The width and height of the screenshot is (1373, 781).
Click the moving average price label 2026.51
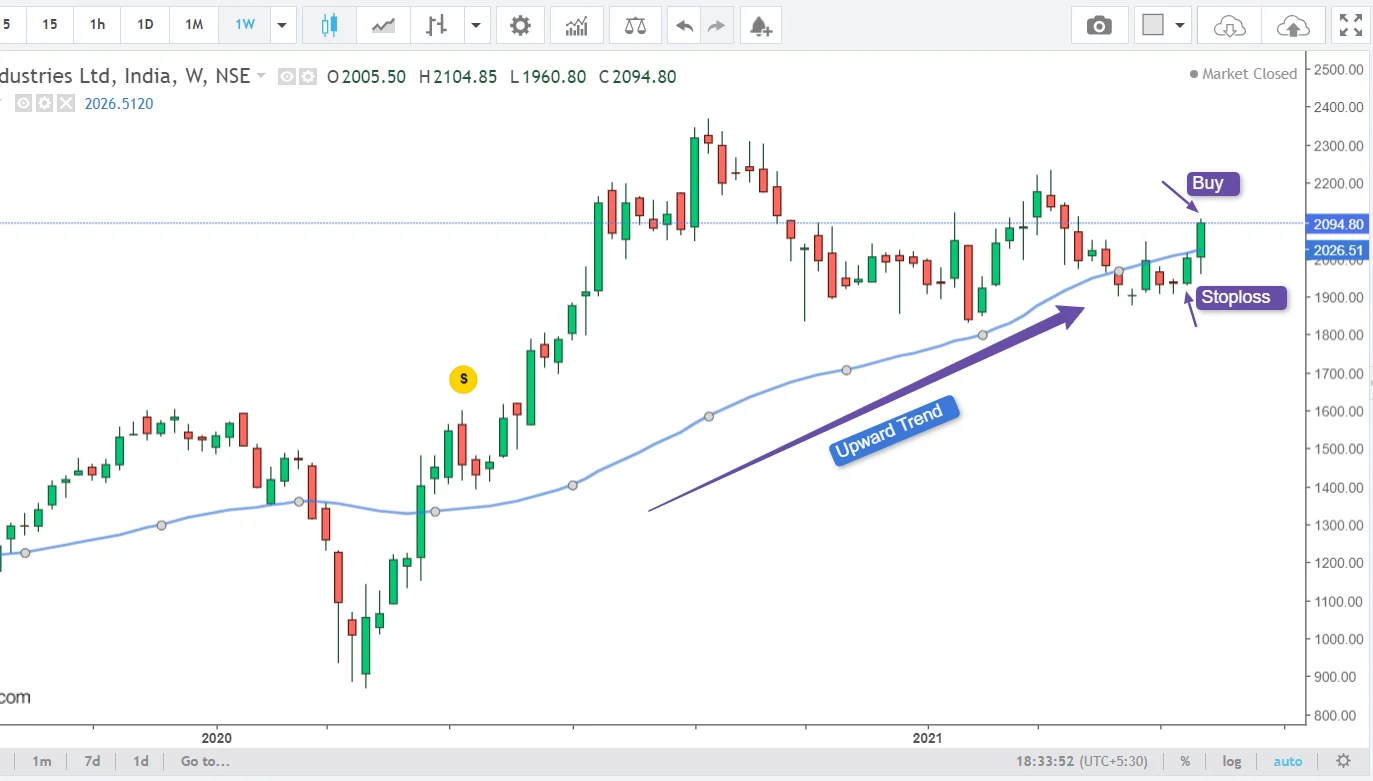click(1338, 251)
